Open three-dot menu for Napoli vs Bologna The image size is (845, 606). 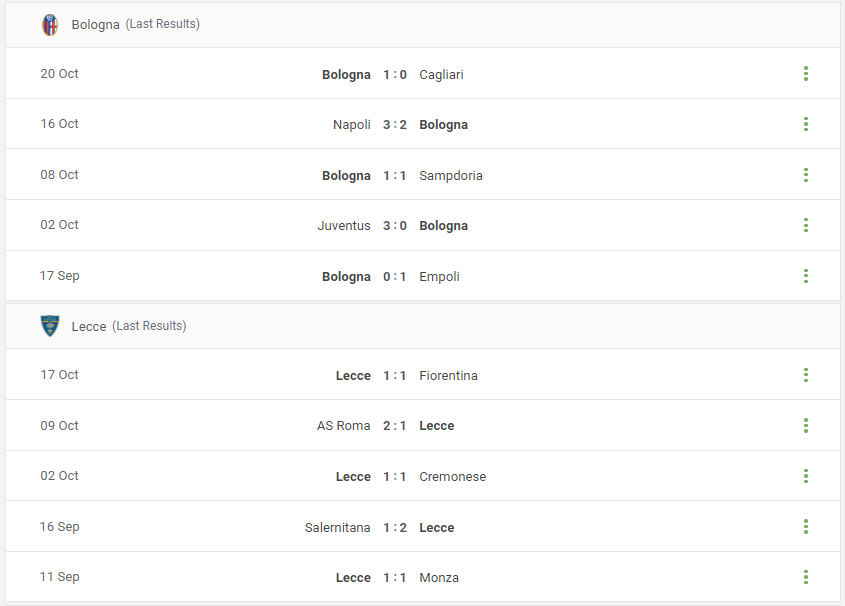coord(806,124)
